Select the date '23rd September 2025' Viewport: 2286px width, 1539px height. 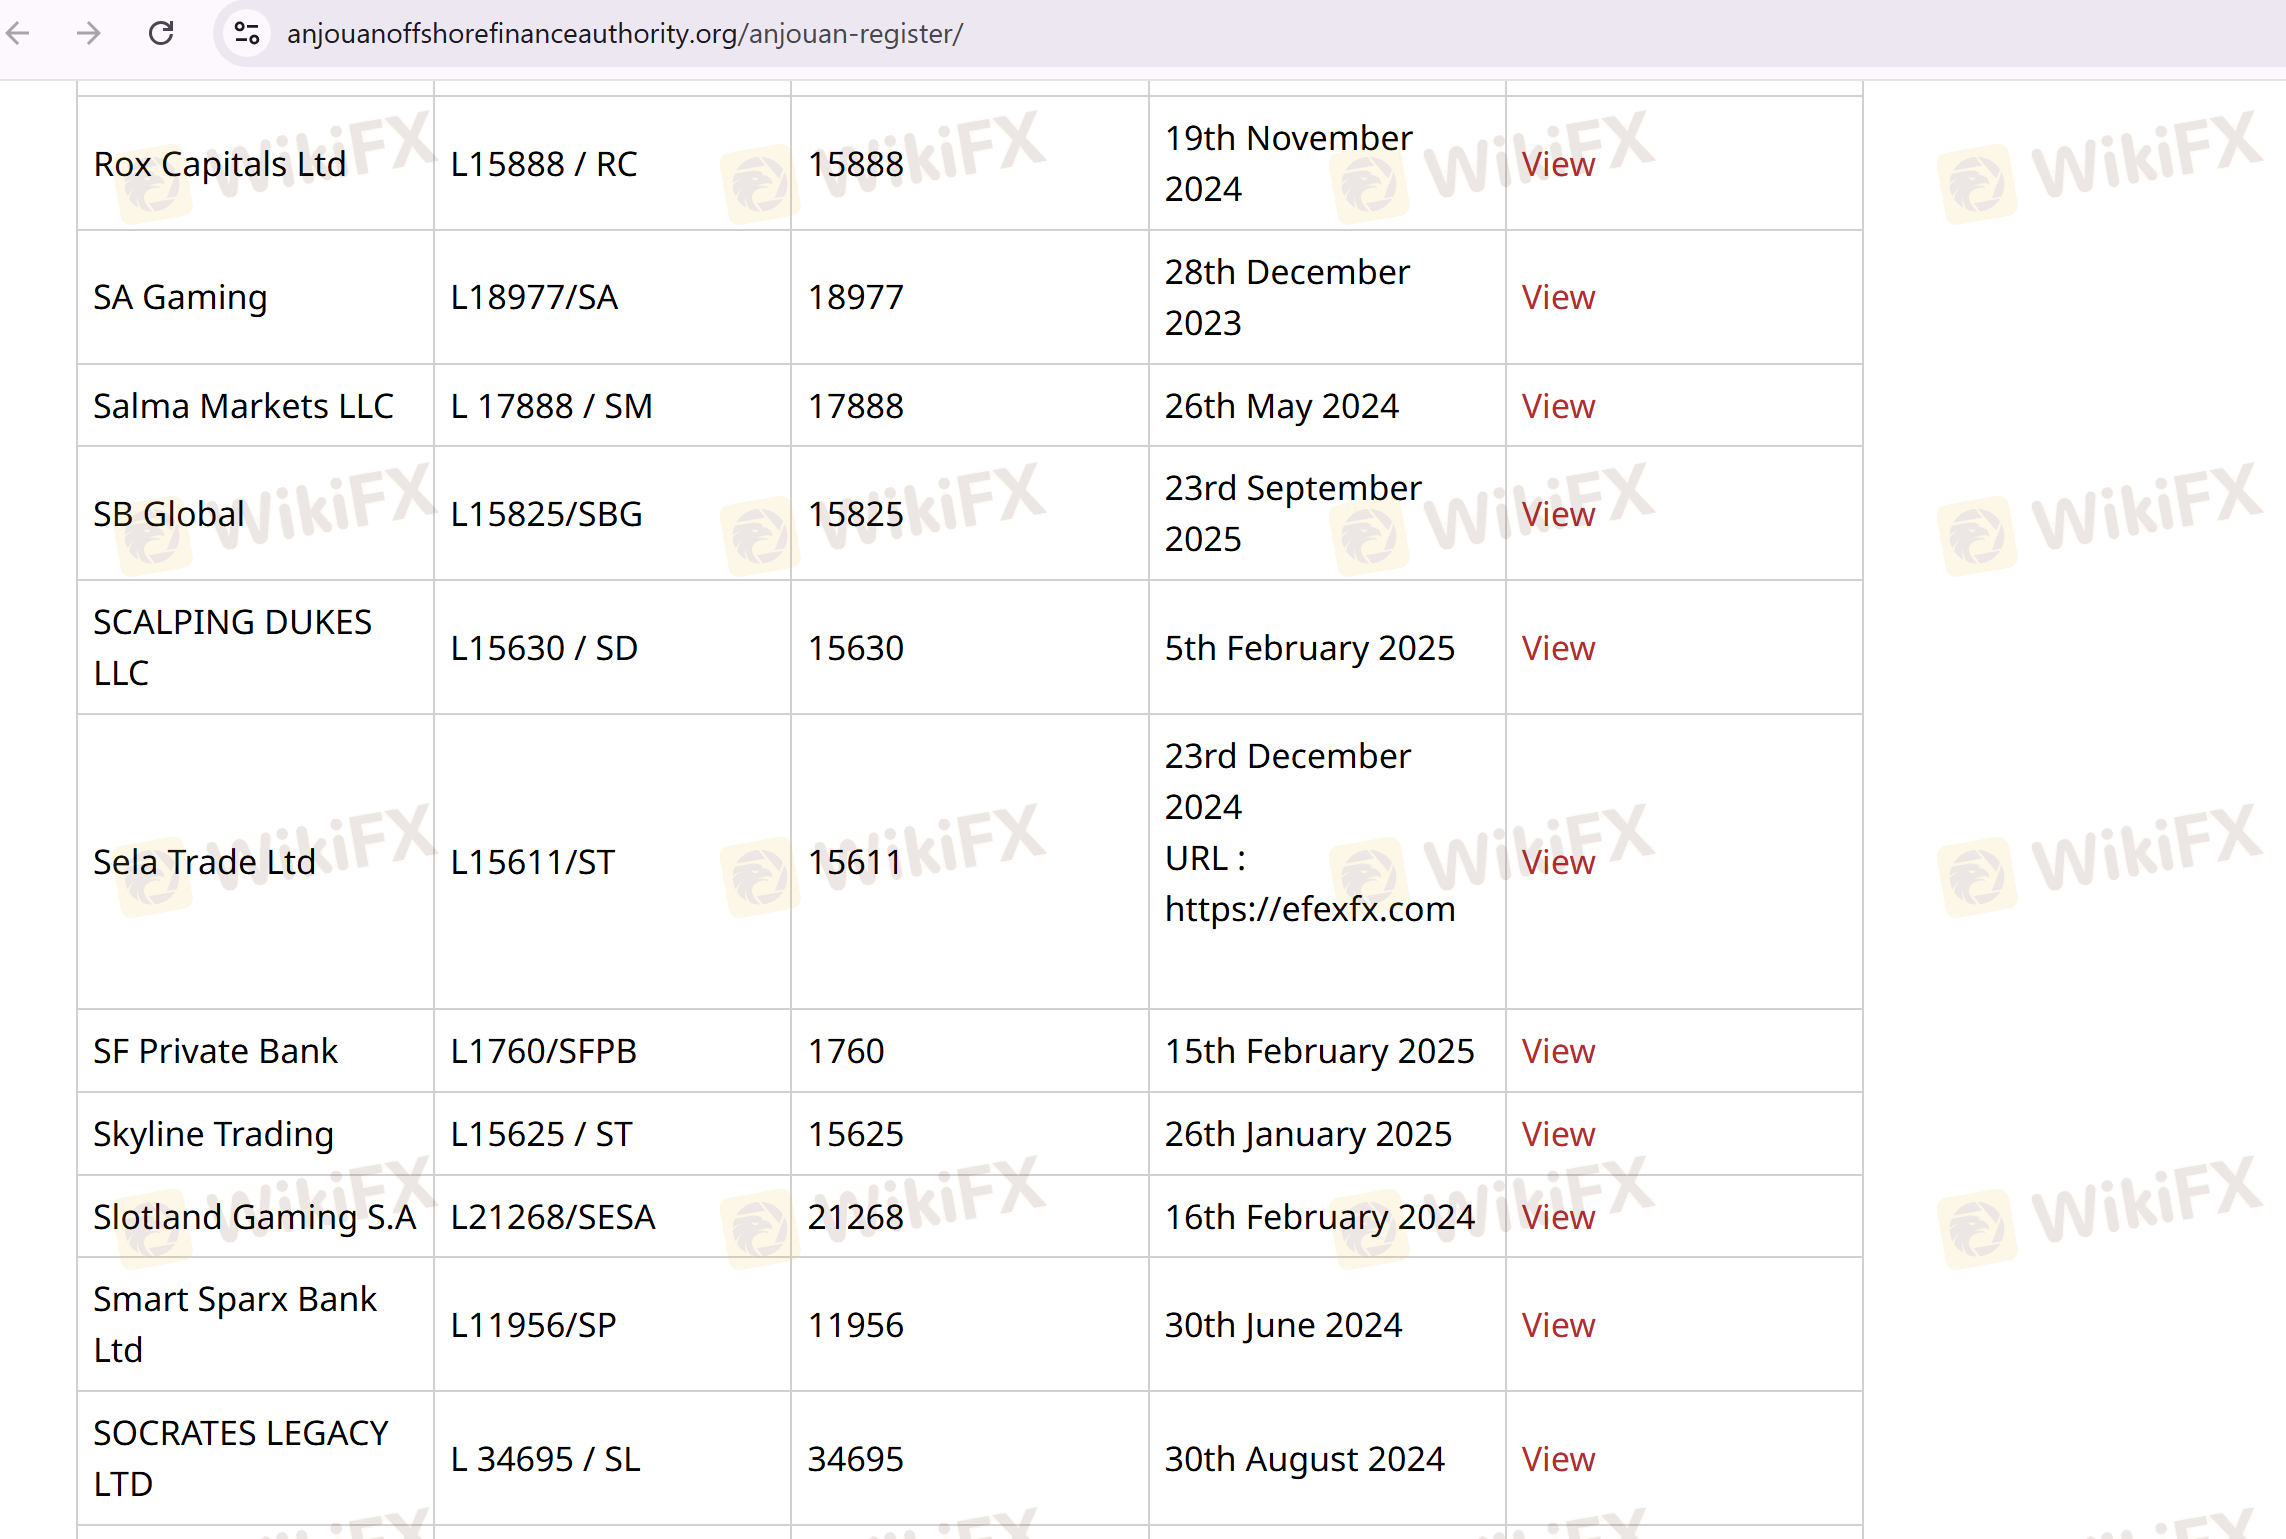coord(1293,514)
